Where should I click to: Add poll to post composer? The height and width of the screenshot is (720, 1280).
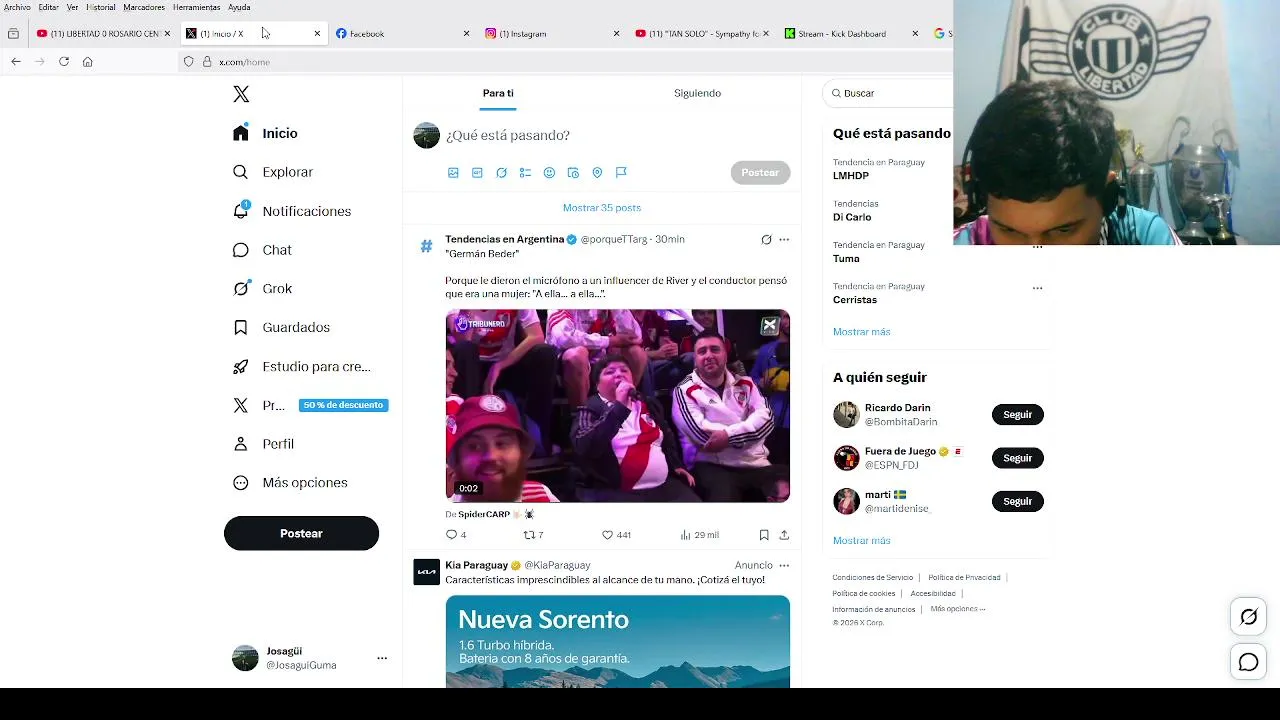pos(525,173)
